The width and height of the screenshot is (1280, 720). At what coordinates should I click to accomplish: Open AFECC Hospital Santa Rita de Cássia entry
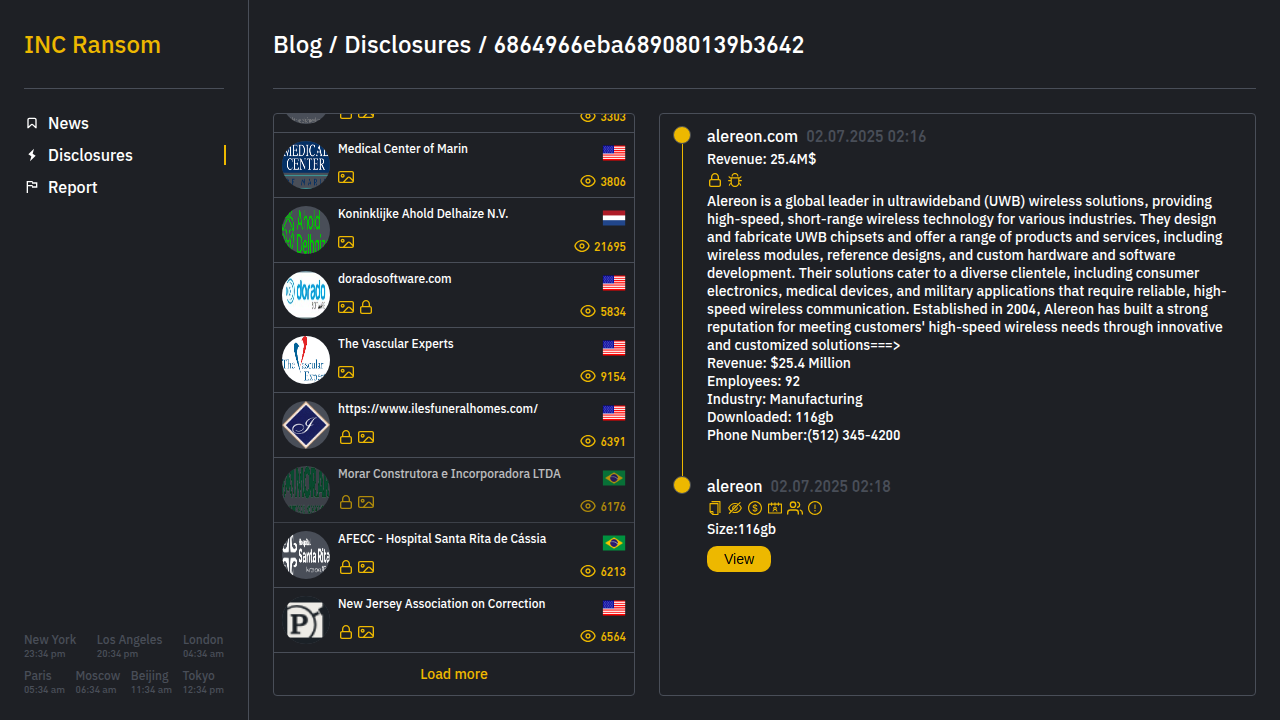click(x=454, y=555)
